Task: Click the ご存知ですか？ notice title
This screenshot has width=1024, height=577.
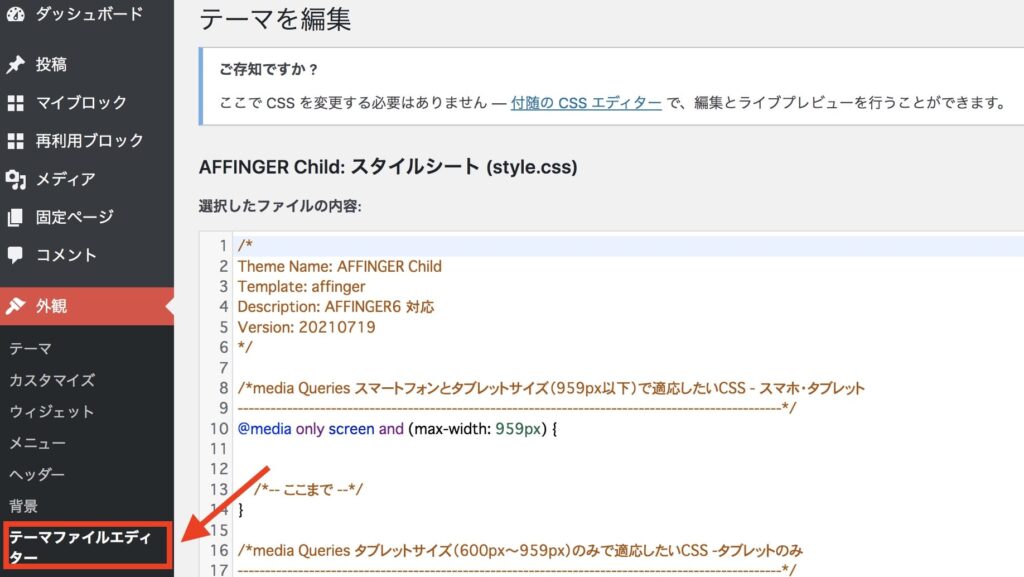Action: (268, 69)
